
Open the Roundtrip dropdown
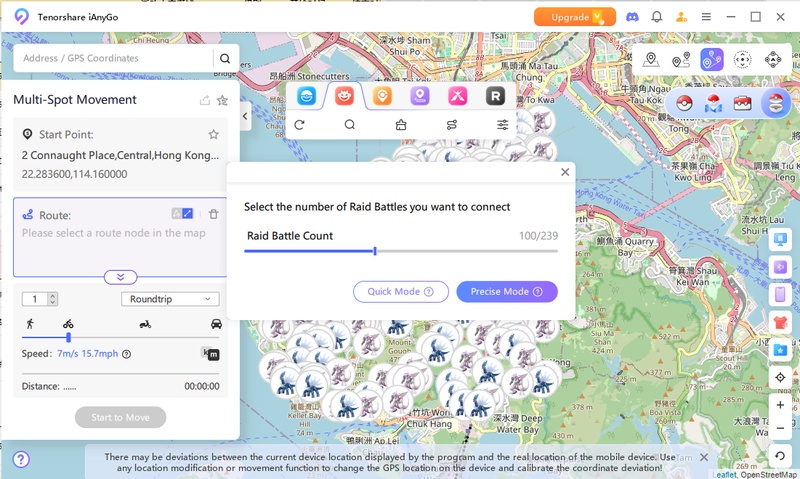tap(170, 299)
